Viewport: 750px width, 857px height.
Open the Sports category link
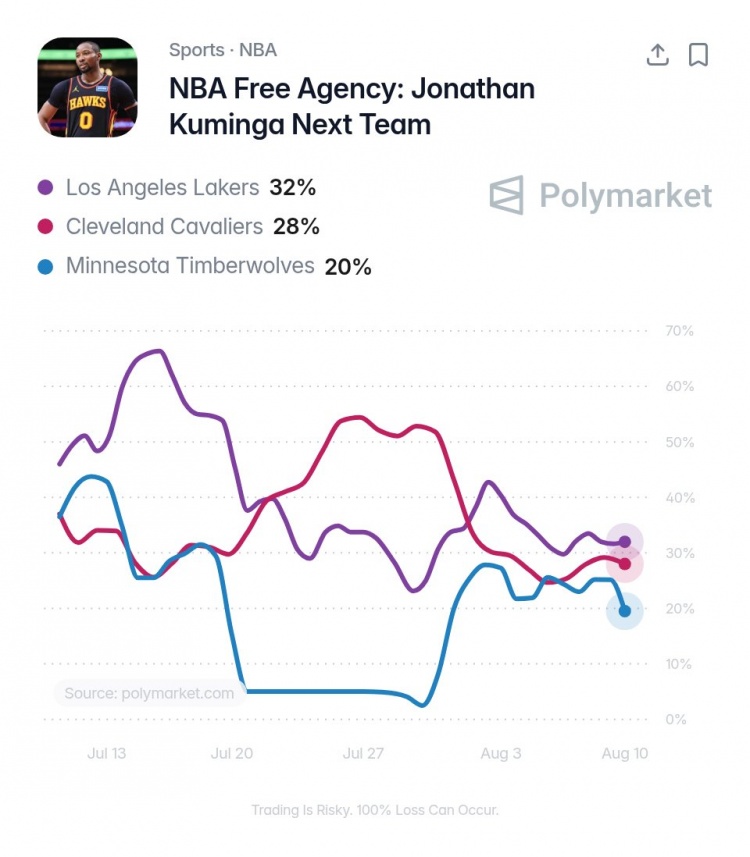pos(197,50)
